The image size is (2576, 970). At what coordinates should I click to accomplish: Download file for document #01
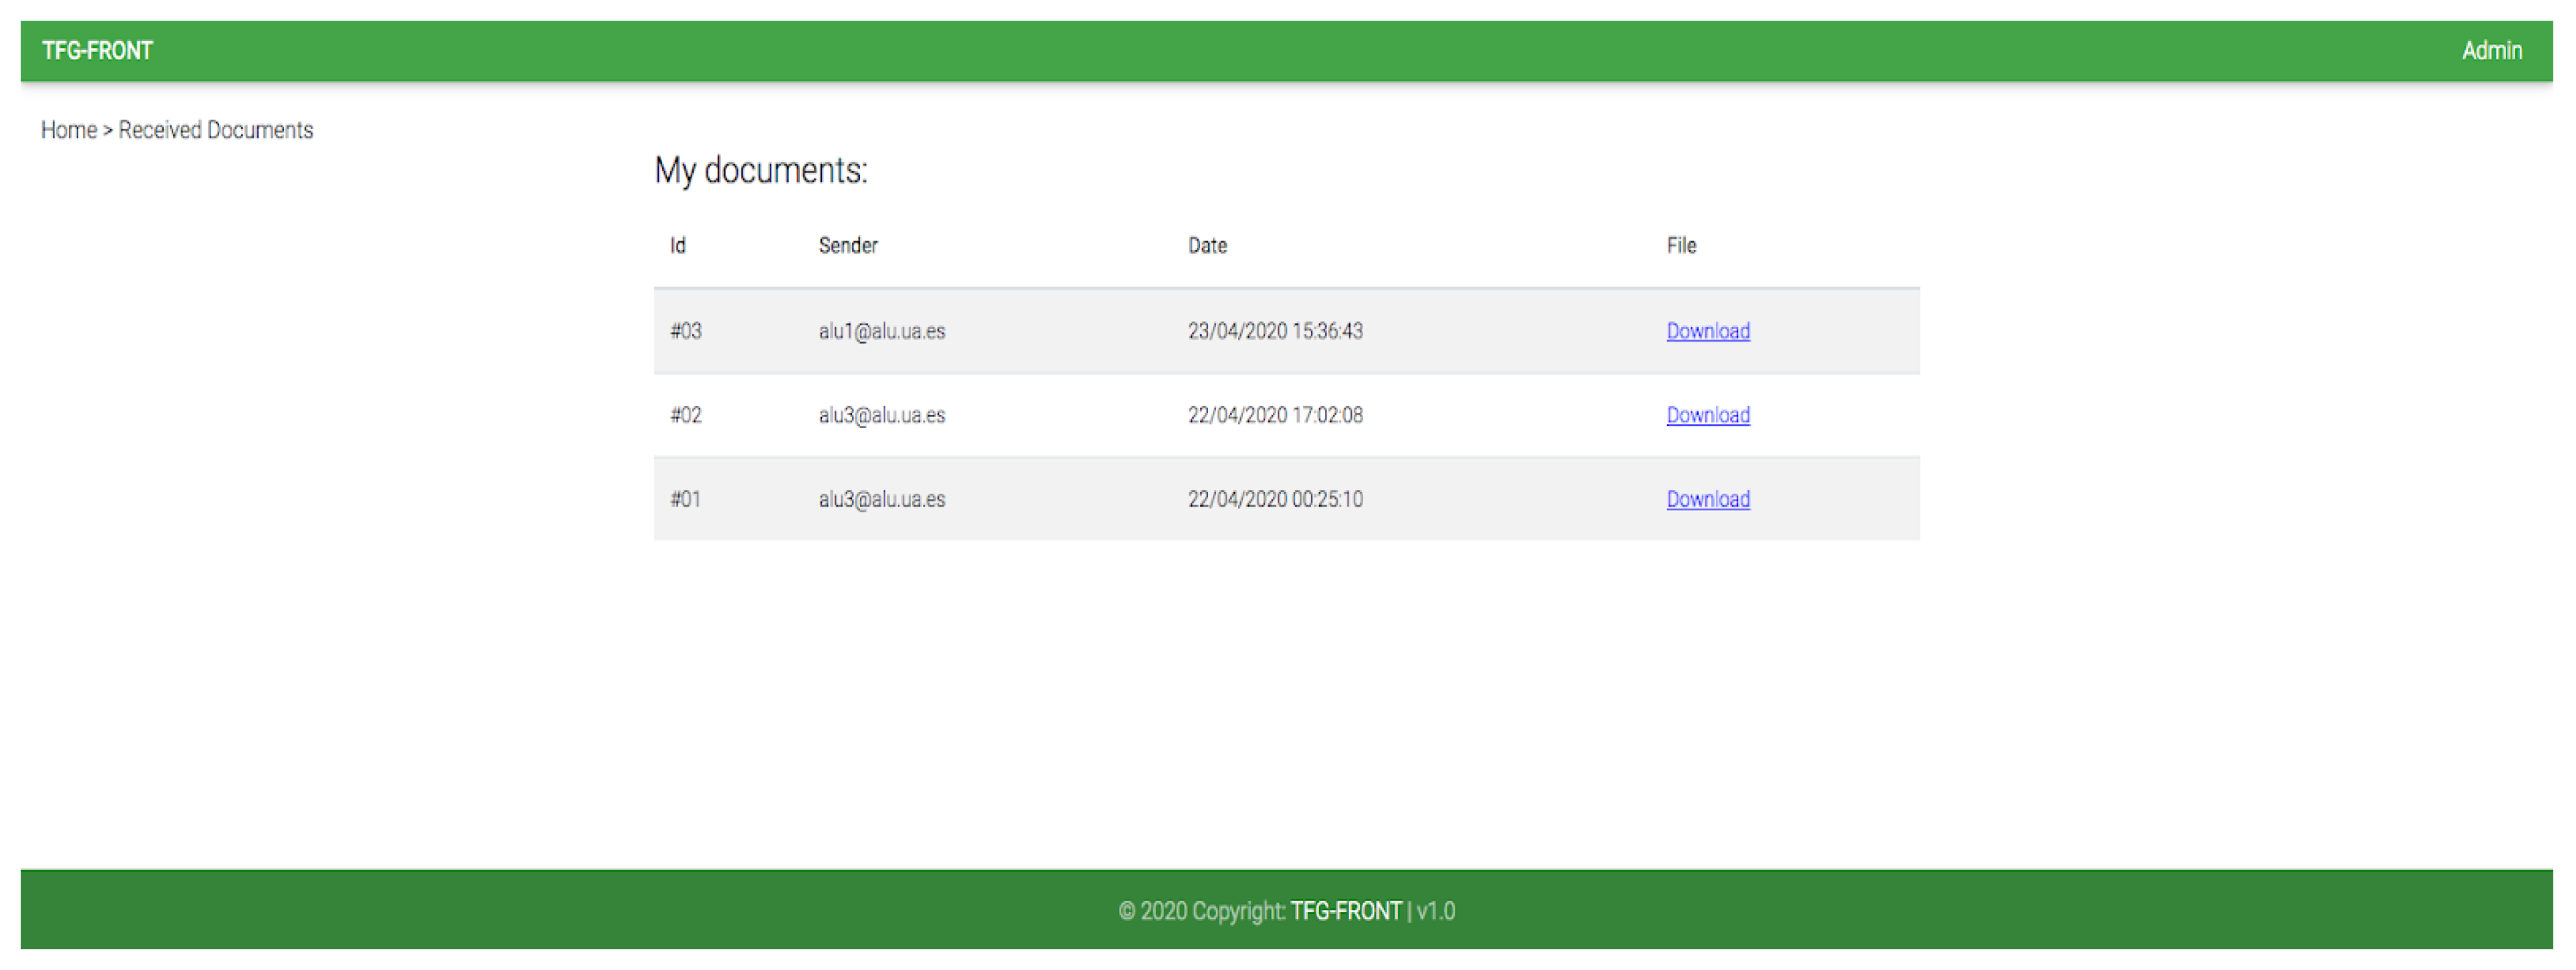pyautogui.click(x=1707, y=499)
